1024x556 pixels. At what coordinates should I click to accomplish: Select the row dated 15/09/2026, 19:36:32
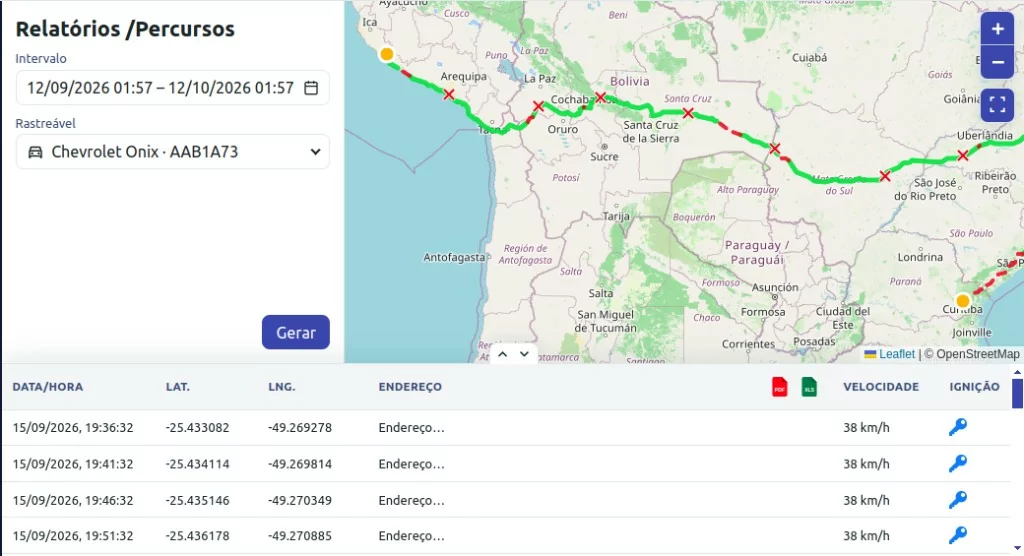506,428
